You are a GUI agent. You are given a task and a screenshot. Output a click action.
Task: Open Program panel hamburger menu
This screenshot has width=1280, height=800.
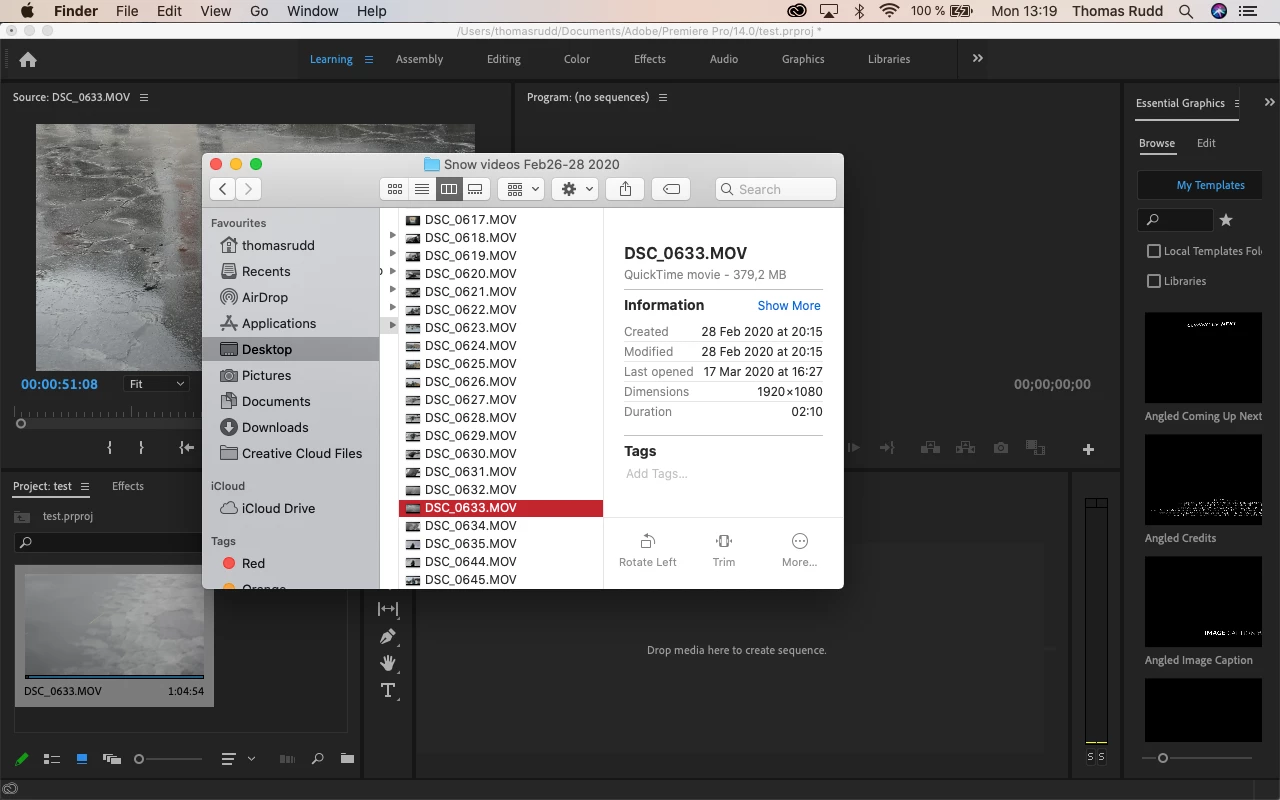(663, 97)
